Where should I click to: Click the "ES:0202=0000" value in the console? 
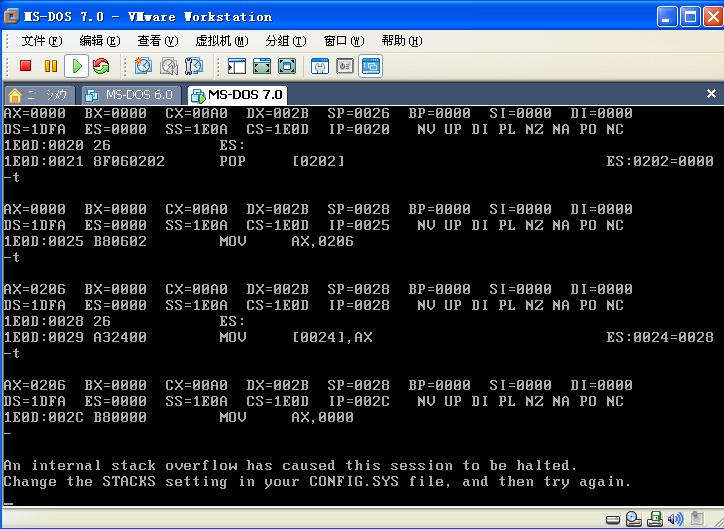click(660, 161)
